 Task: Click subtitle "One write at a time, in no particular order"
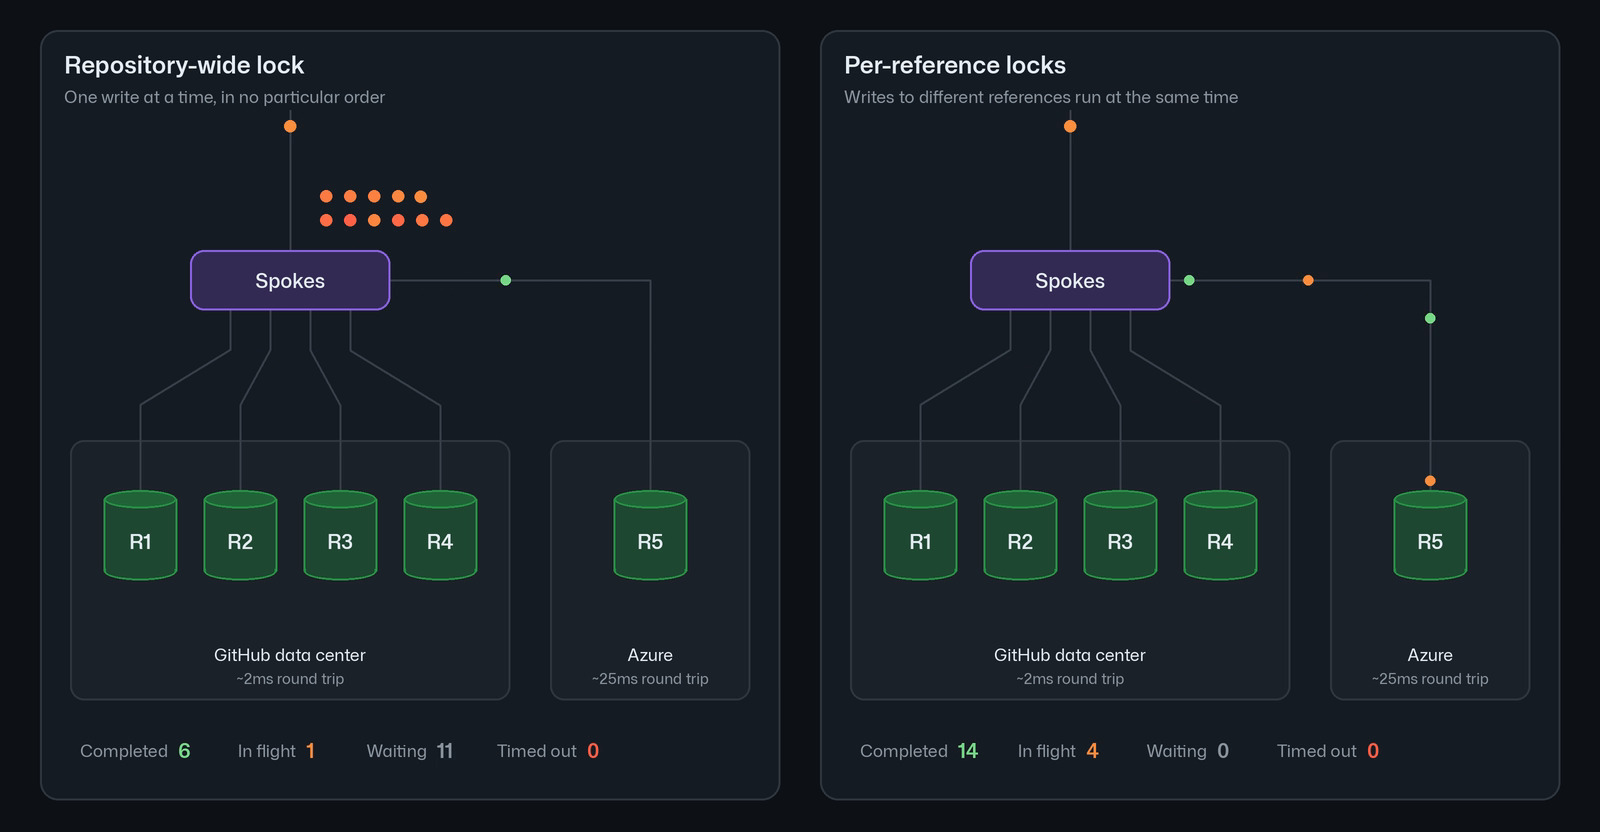224,97
